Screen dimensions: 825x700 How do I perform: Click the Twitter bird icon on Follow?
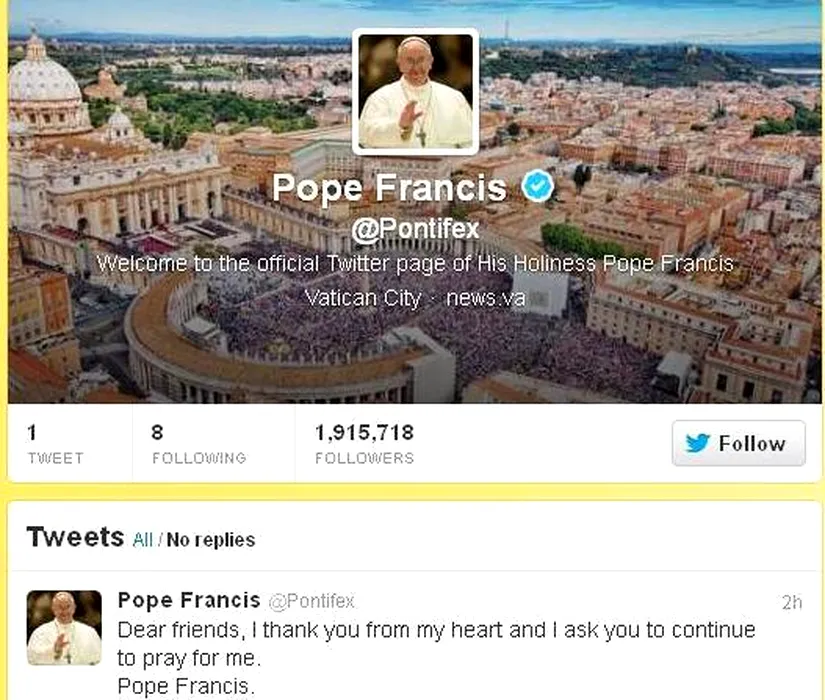[x=697, y=444]
